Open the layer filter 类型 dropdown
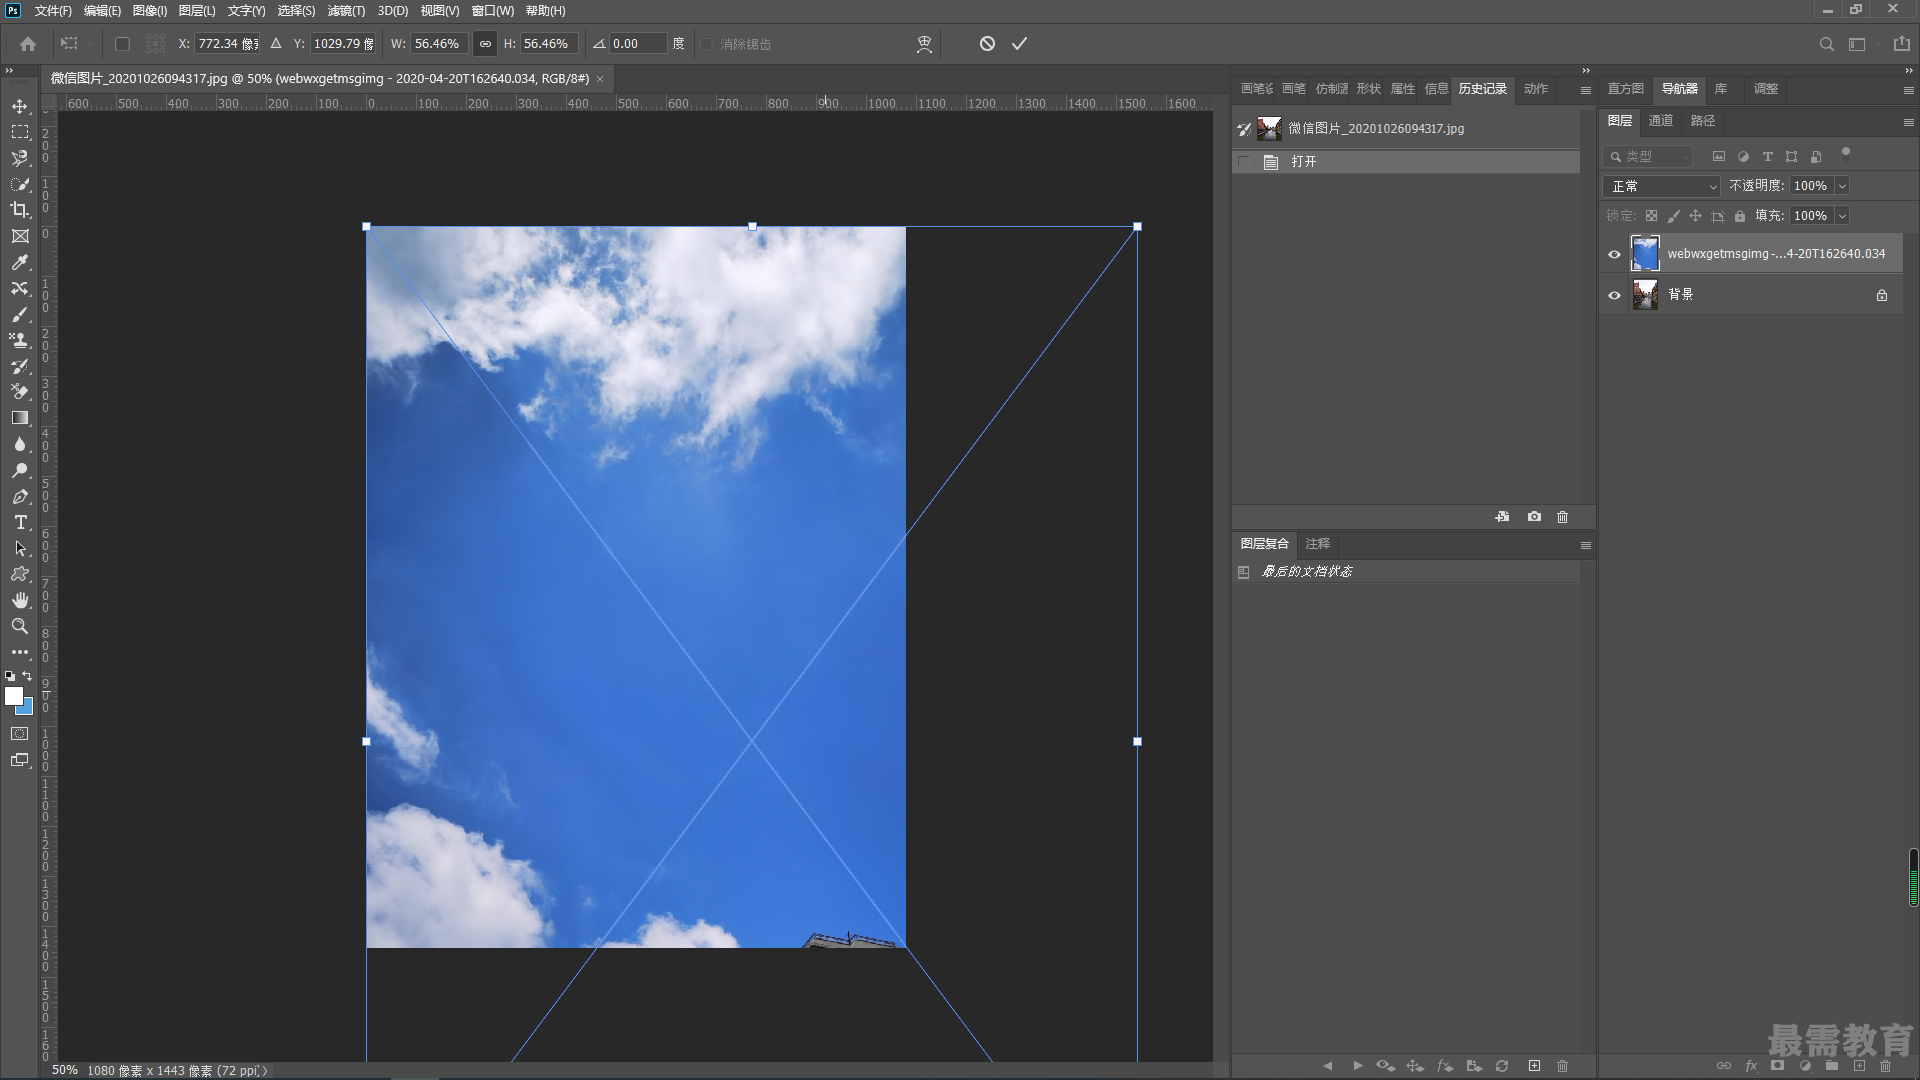The image size is (1920, 1080). tap(1648, 157)
